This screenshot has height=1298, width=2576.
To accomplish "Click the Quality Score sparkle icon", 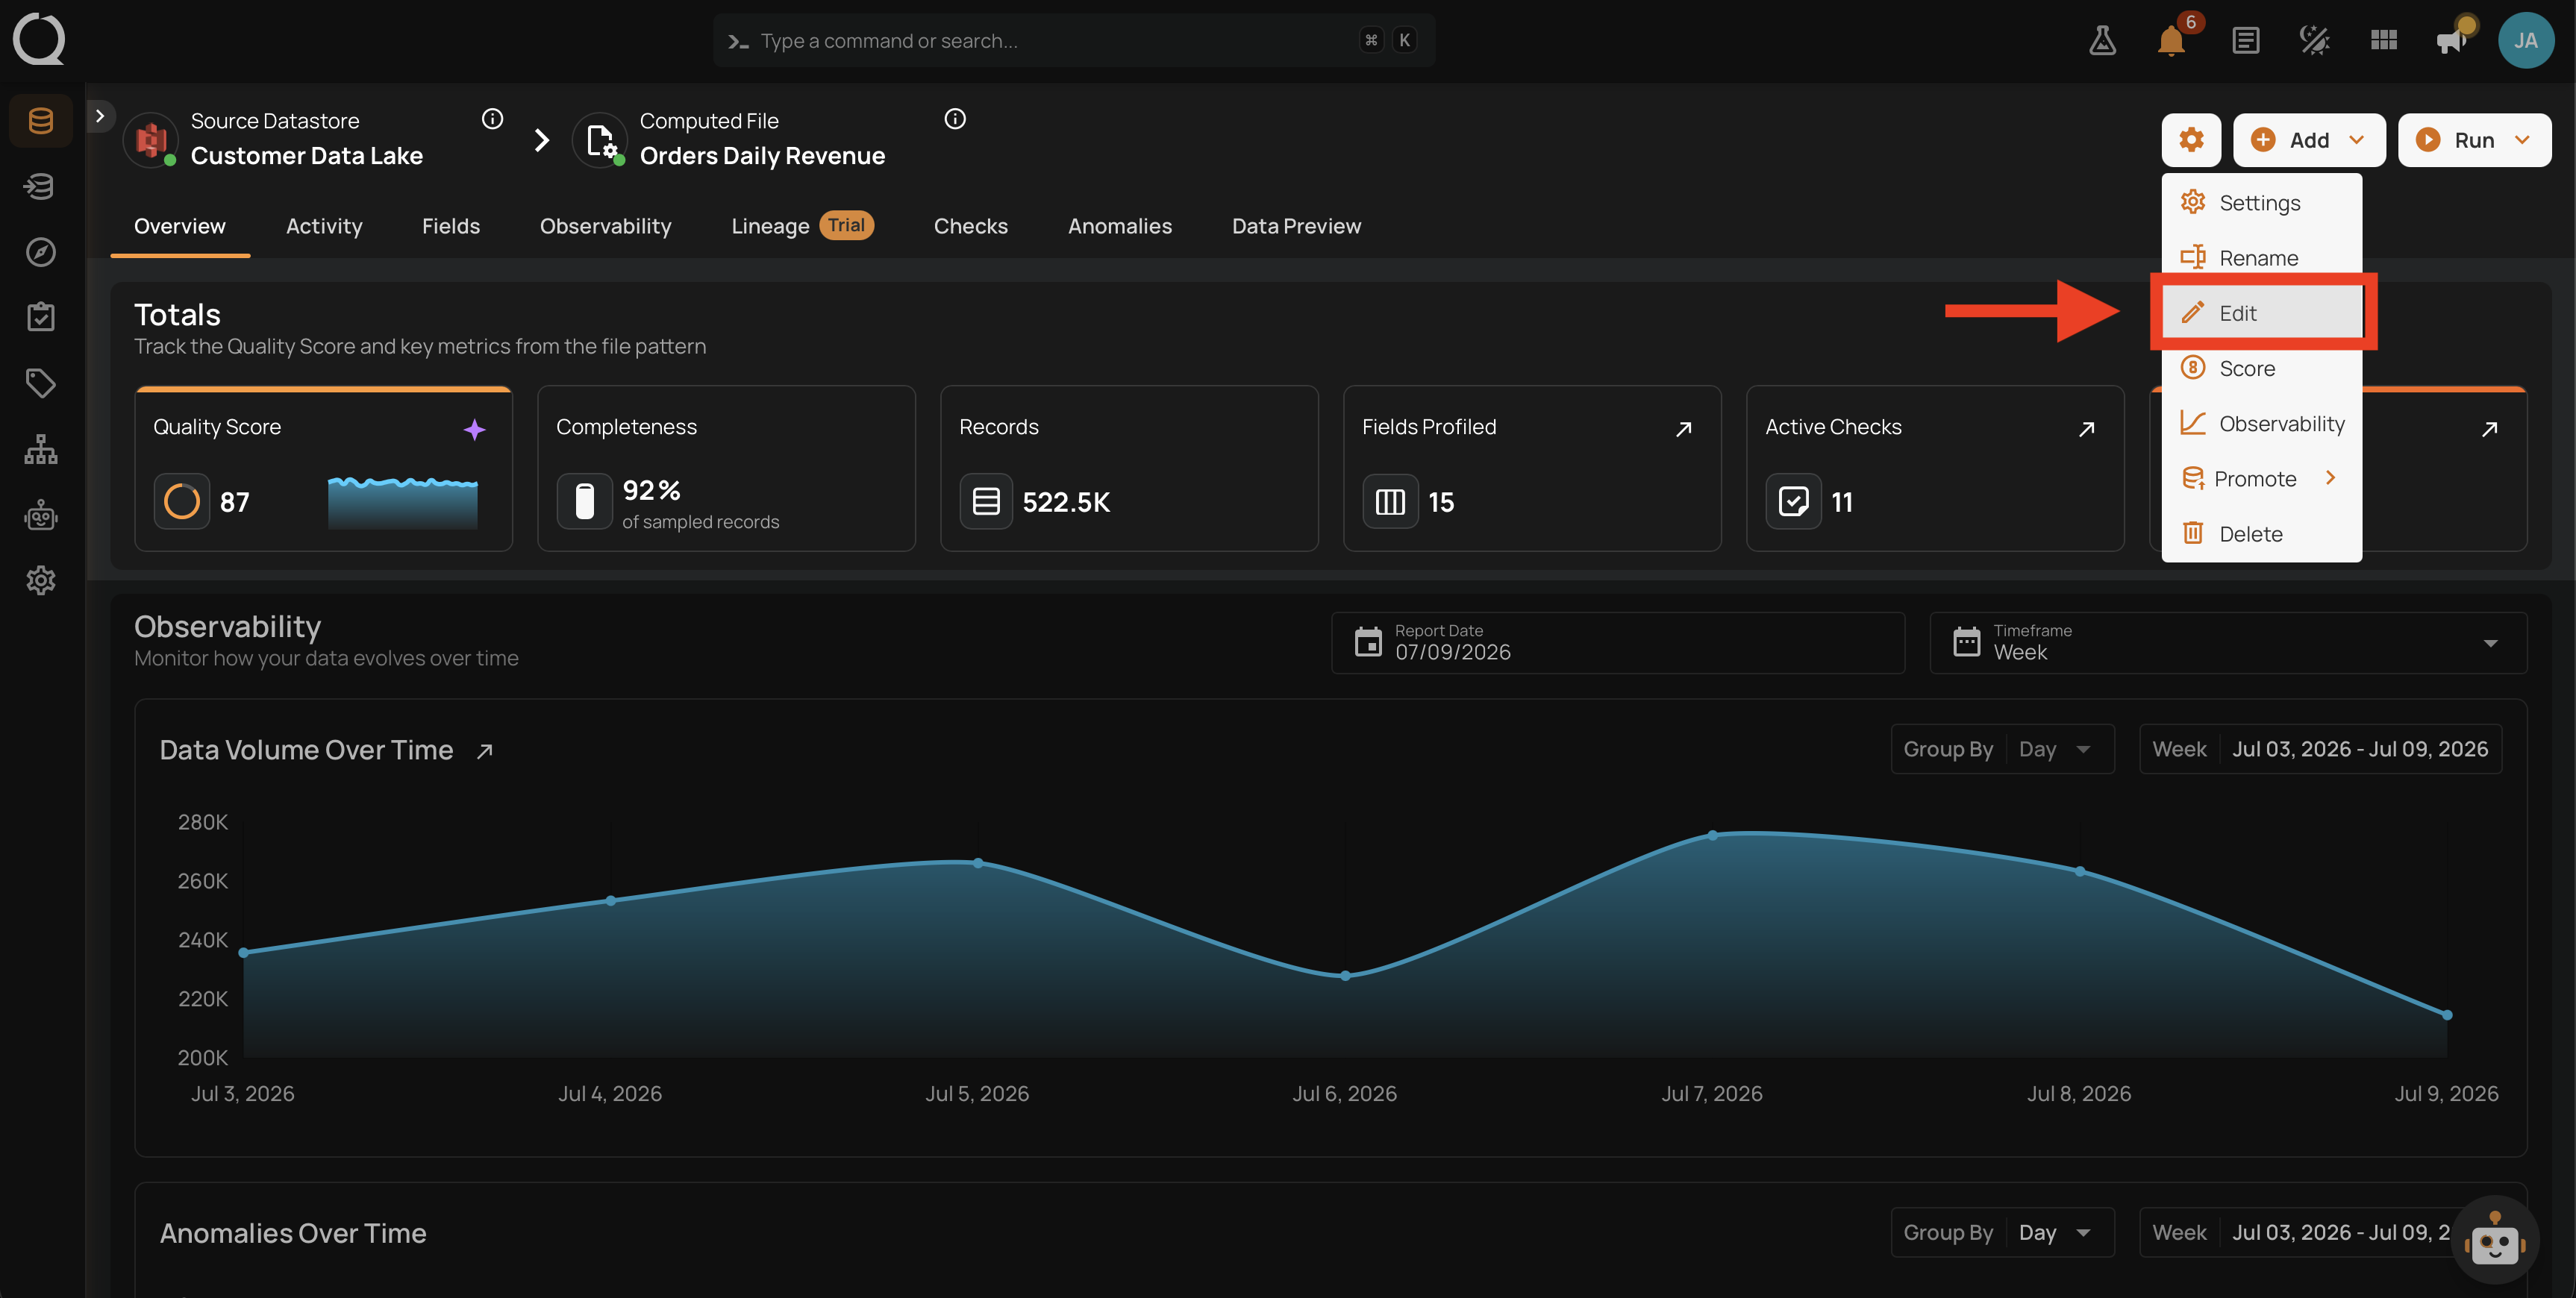I will [x=474, y=429].
